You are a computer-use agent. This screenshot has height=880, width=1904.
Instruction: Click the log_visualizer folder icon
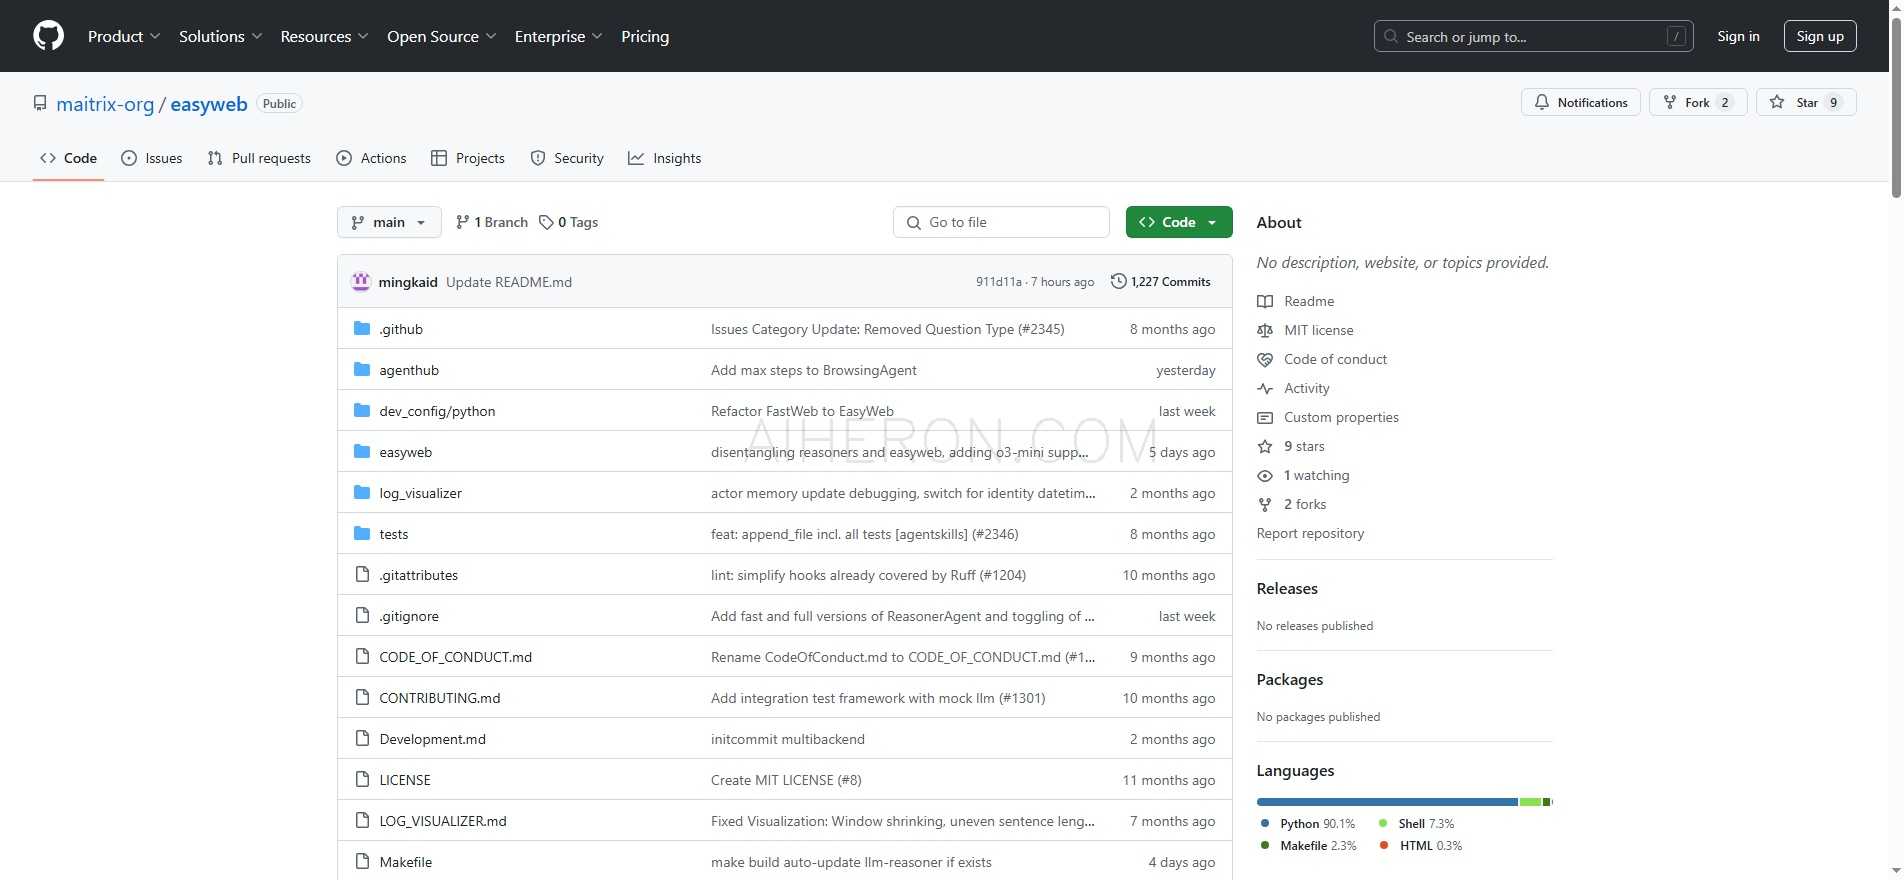click(362, 493)
